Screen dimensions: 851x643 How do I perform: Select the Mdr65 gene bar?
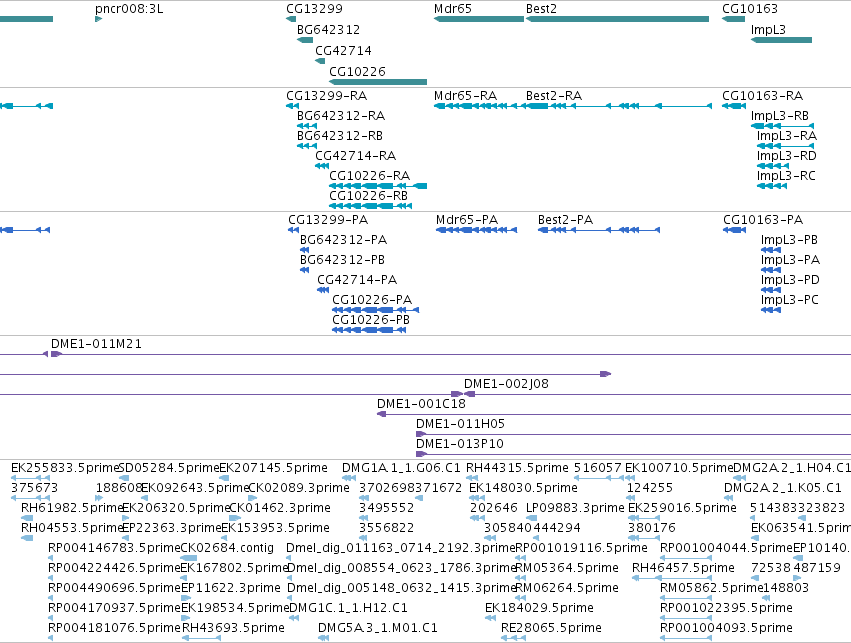[x=479, y=19]
